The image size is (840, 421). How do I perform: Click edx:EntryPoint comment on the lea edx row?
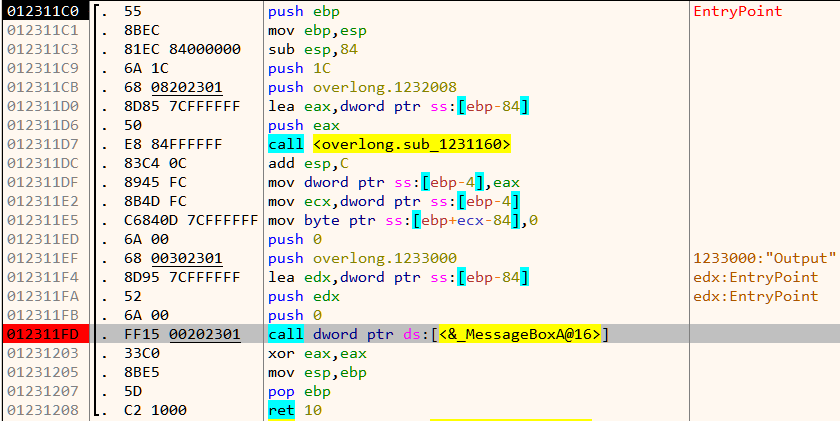coord(756,277)
